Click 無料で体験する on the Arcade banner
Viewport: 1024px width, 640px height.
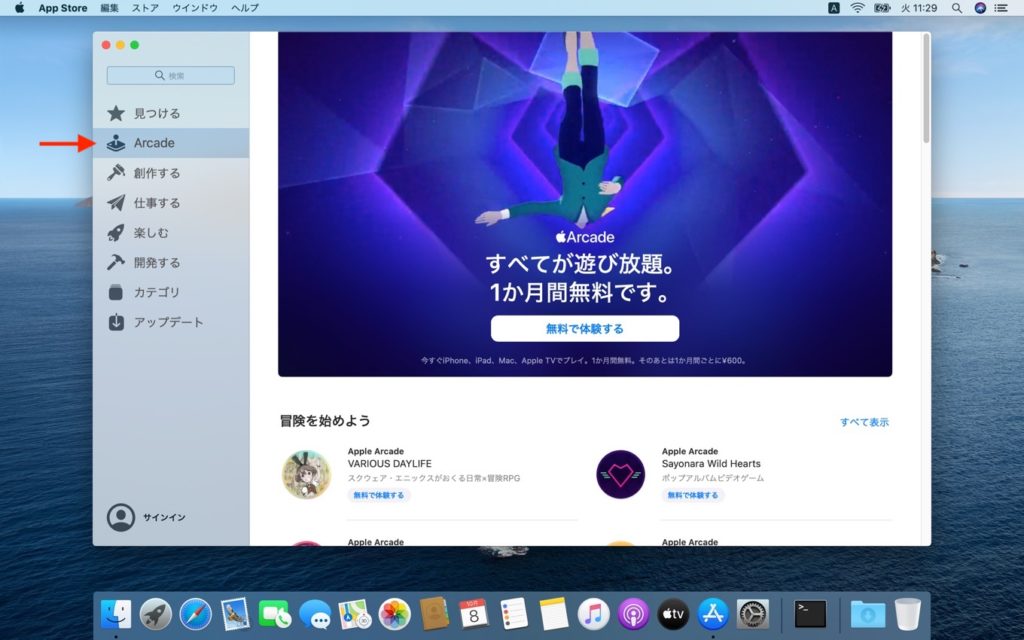point(584,327)
